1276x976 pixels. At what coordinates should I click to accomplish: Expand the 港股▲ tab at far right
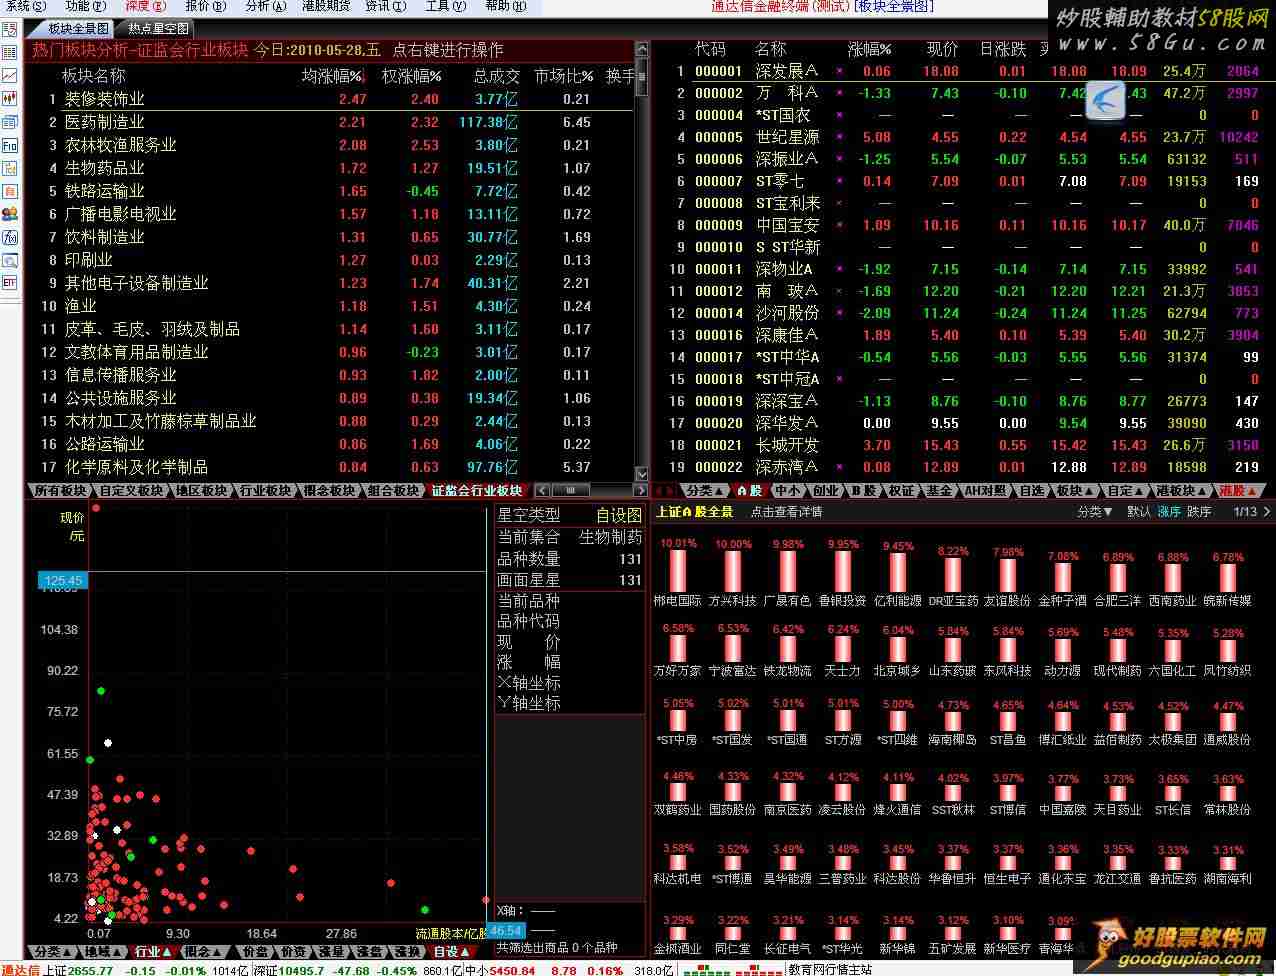(x=1239, y=490)
